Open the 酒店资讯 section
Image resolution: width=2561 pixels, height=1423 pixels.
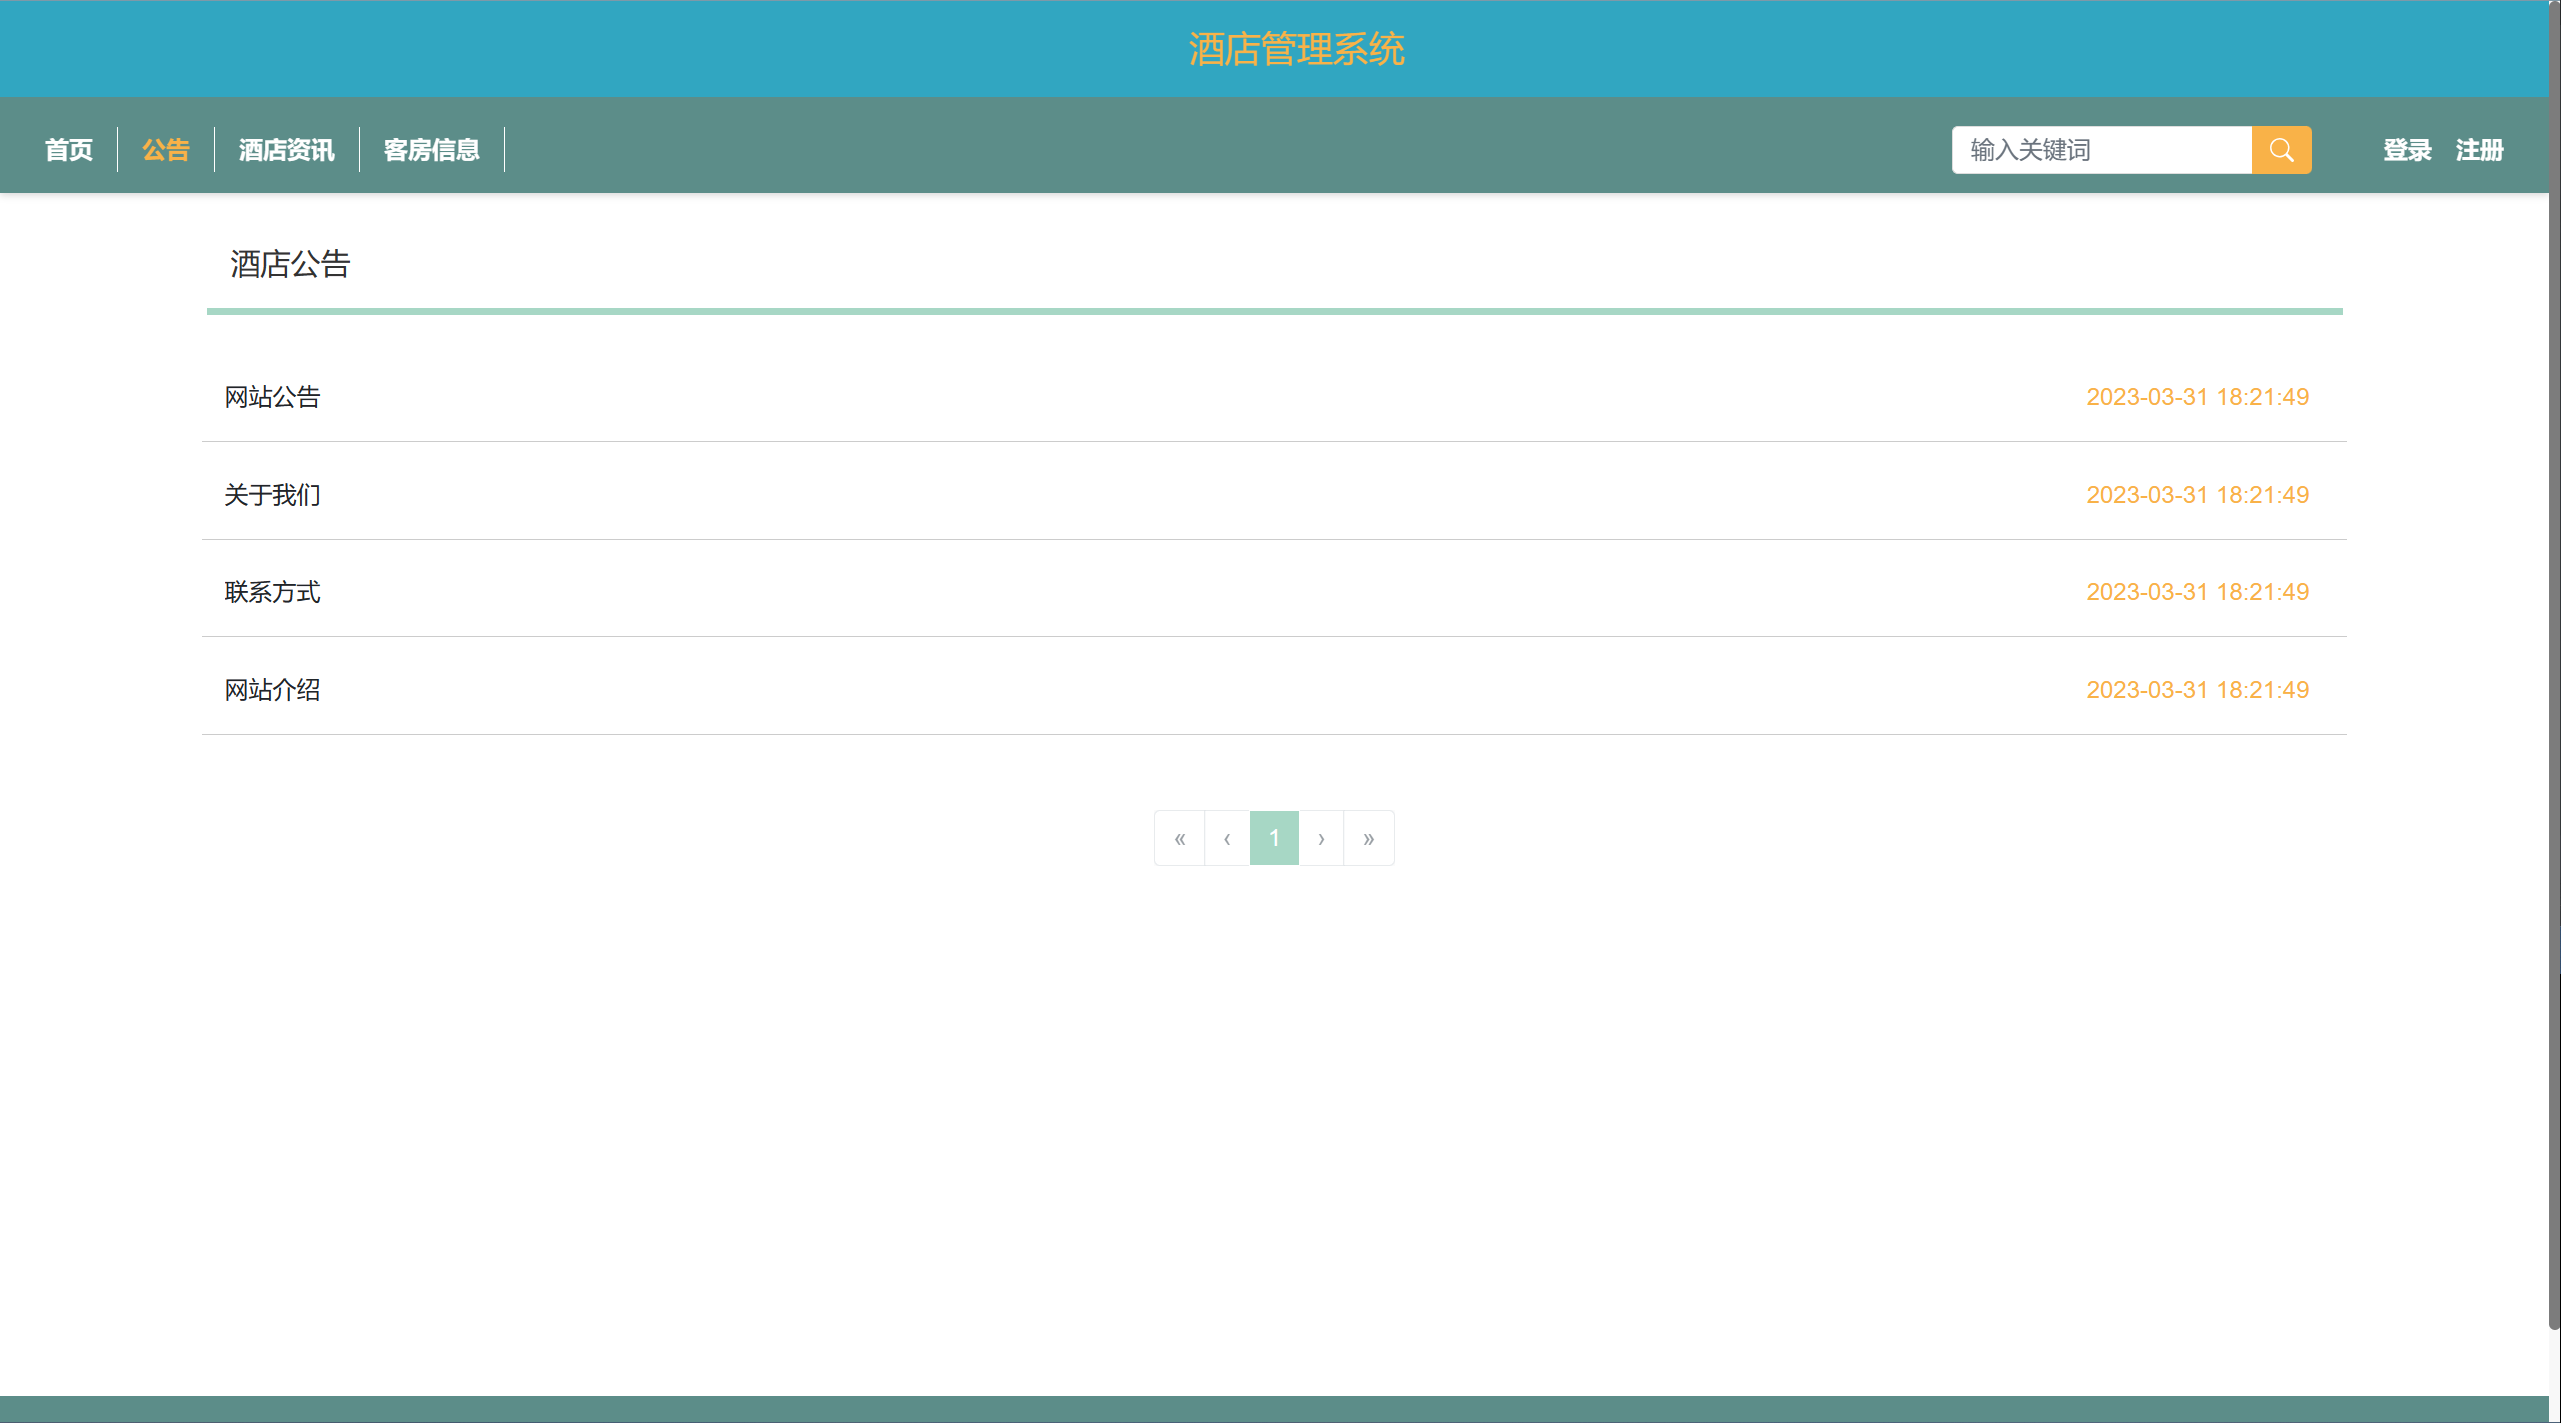285,150
